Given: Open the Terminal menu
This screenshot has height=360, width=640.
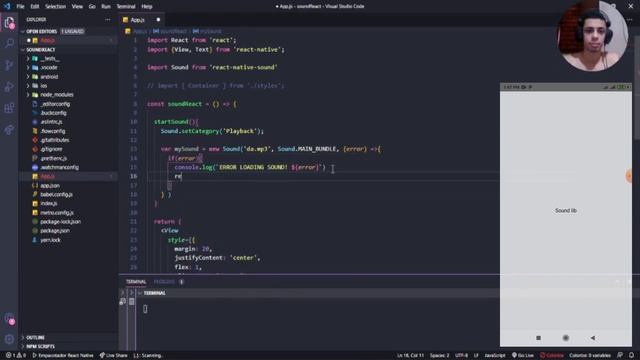Looking at the screenshot, I should [x=126, y=7].
